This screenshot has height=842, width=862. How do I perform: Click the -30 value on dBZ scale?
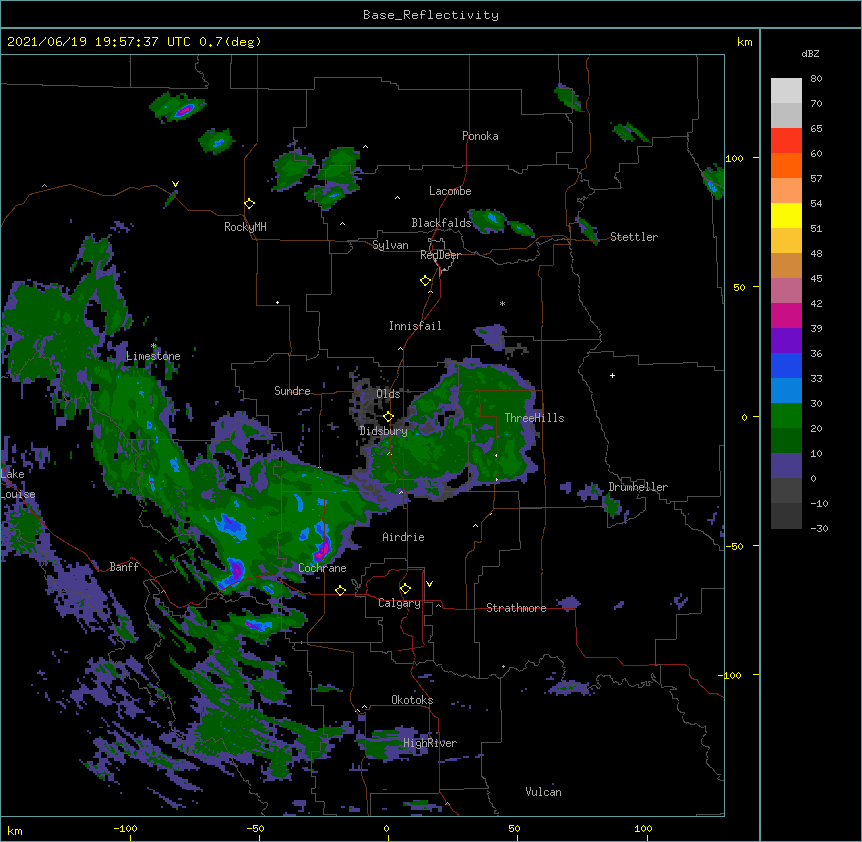click(x=819, y=528)
